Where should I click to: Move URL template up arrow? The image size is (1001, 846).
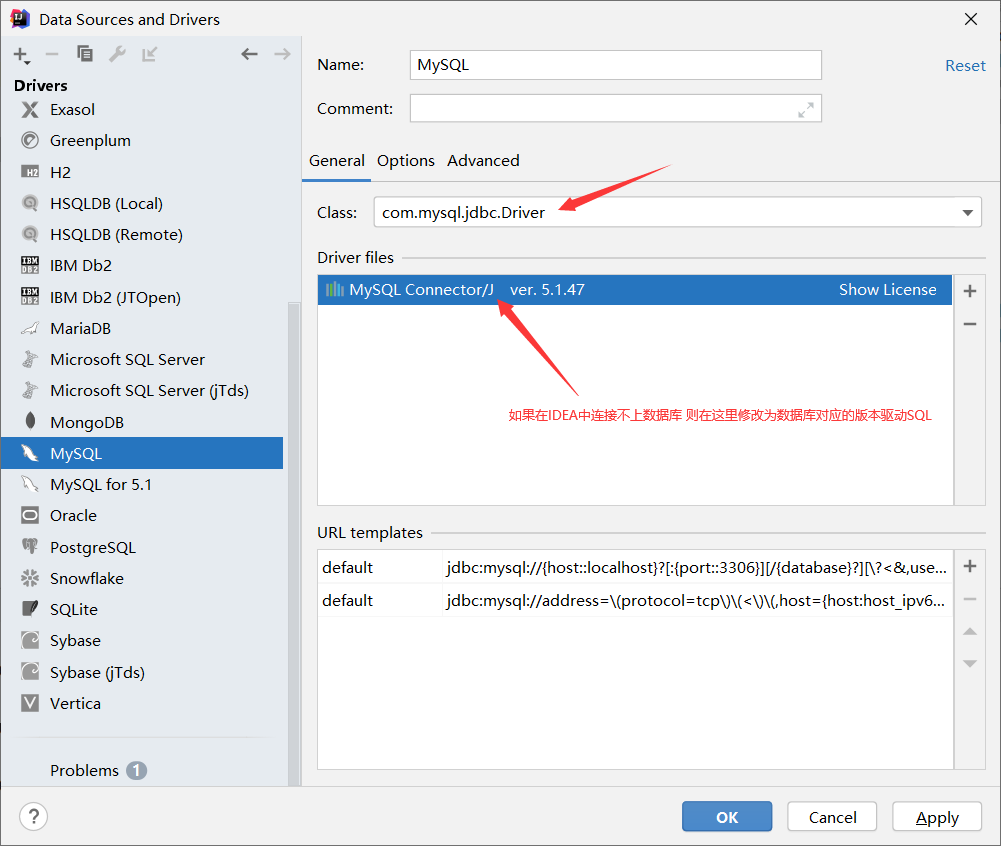(970, 631)
